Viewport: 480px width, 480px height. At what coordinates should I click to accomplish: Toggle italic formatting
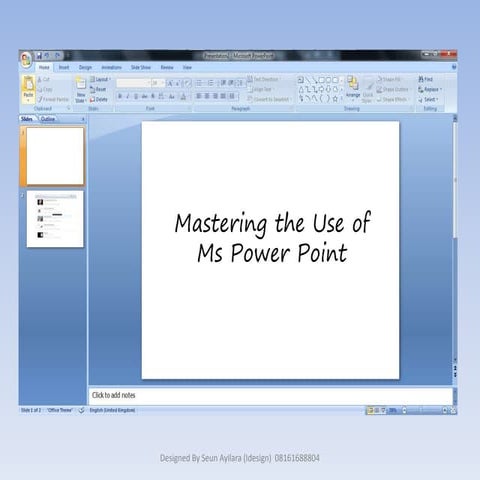tap(128, 97)
